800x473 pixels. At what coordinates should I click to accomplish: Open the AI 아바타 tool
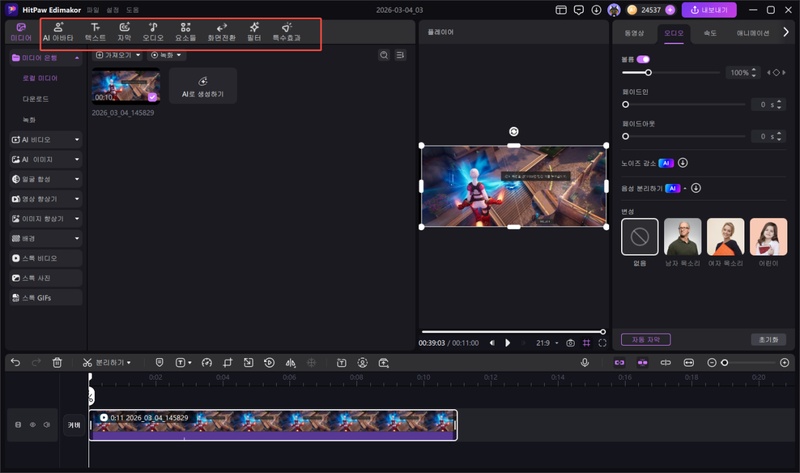pos(58,31)
